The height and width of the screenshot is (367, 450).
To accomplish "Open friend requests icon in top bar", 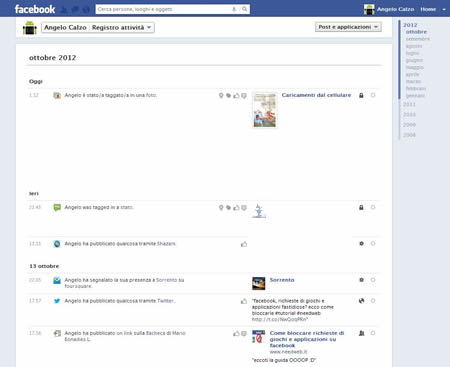I will point(64,10).
